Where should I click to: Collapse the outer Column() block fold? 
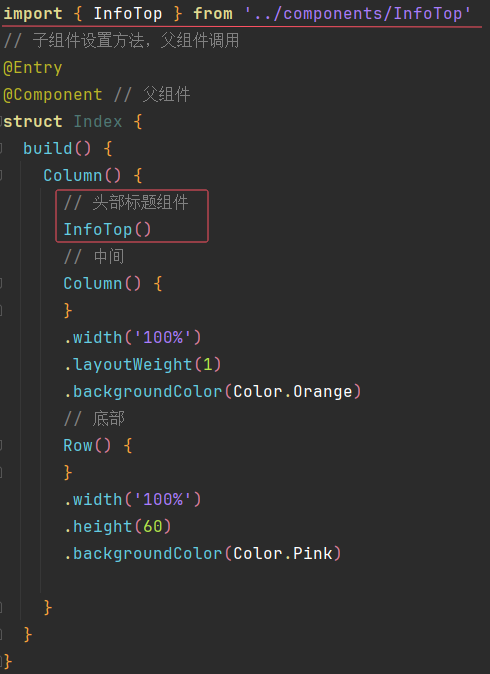coord(1,175)
